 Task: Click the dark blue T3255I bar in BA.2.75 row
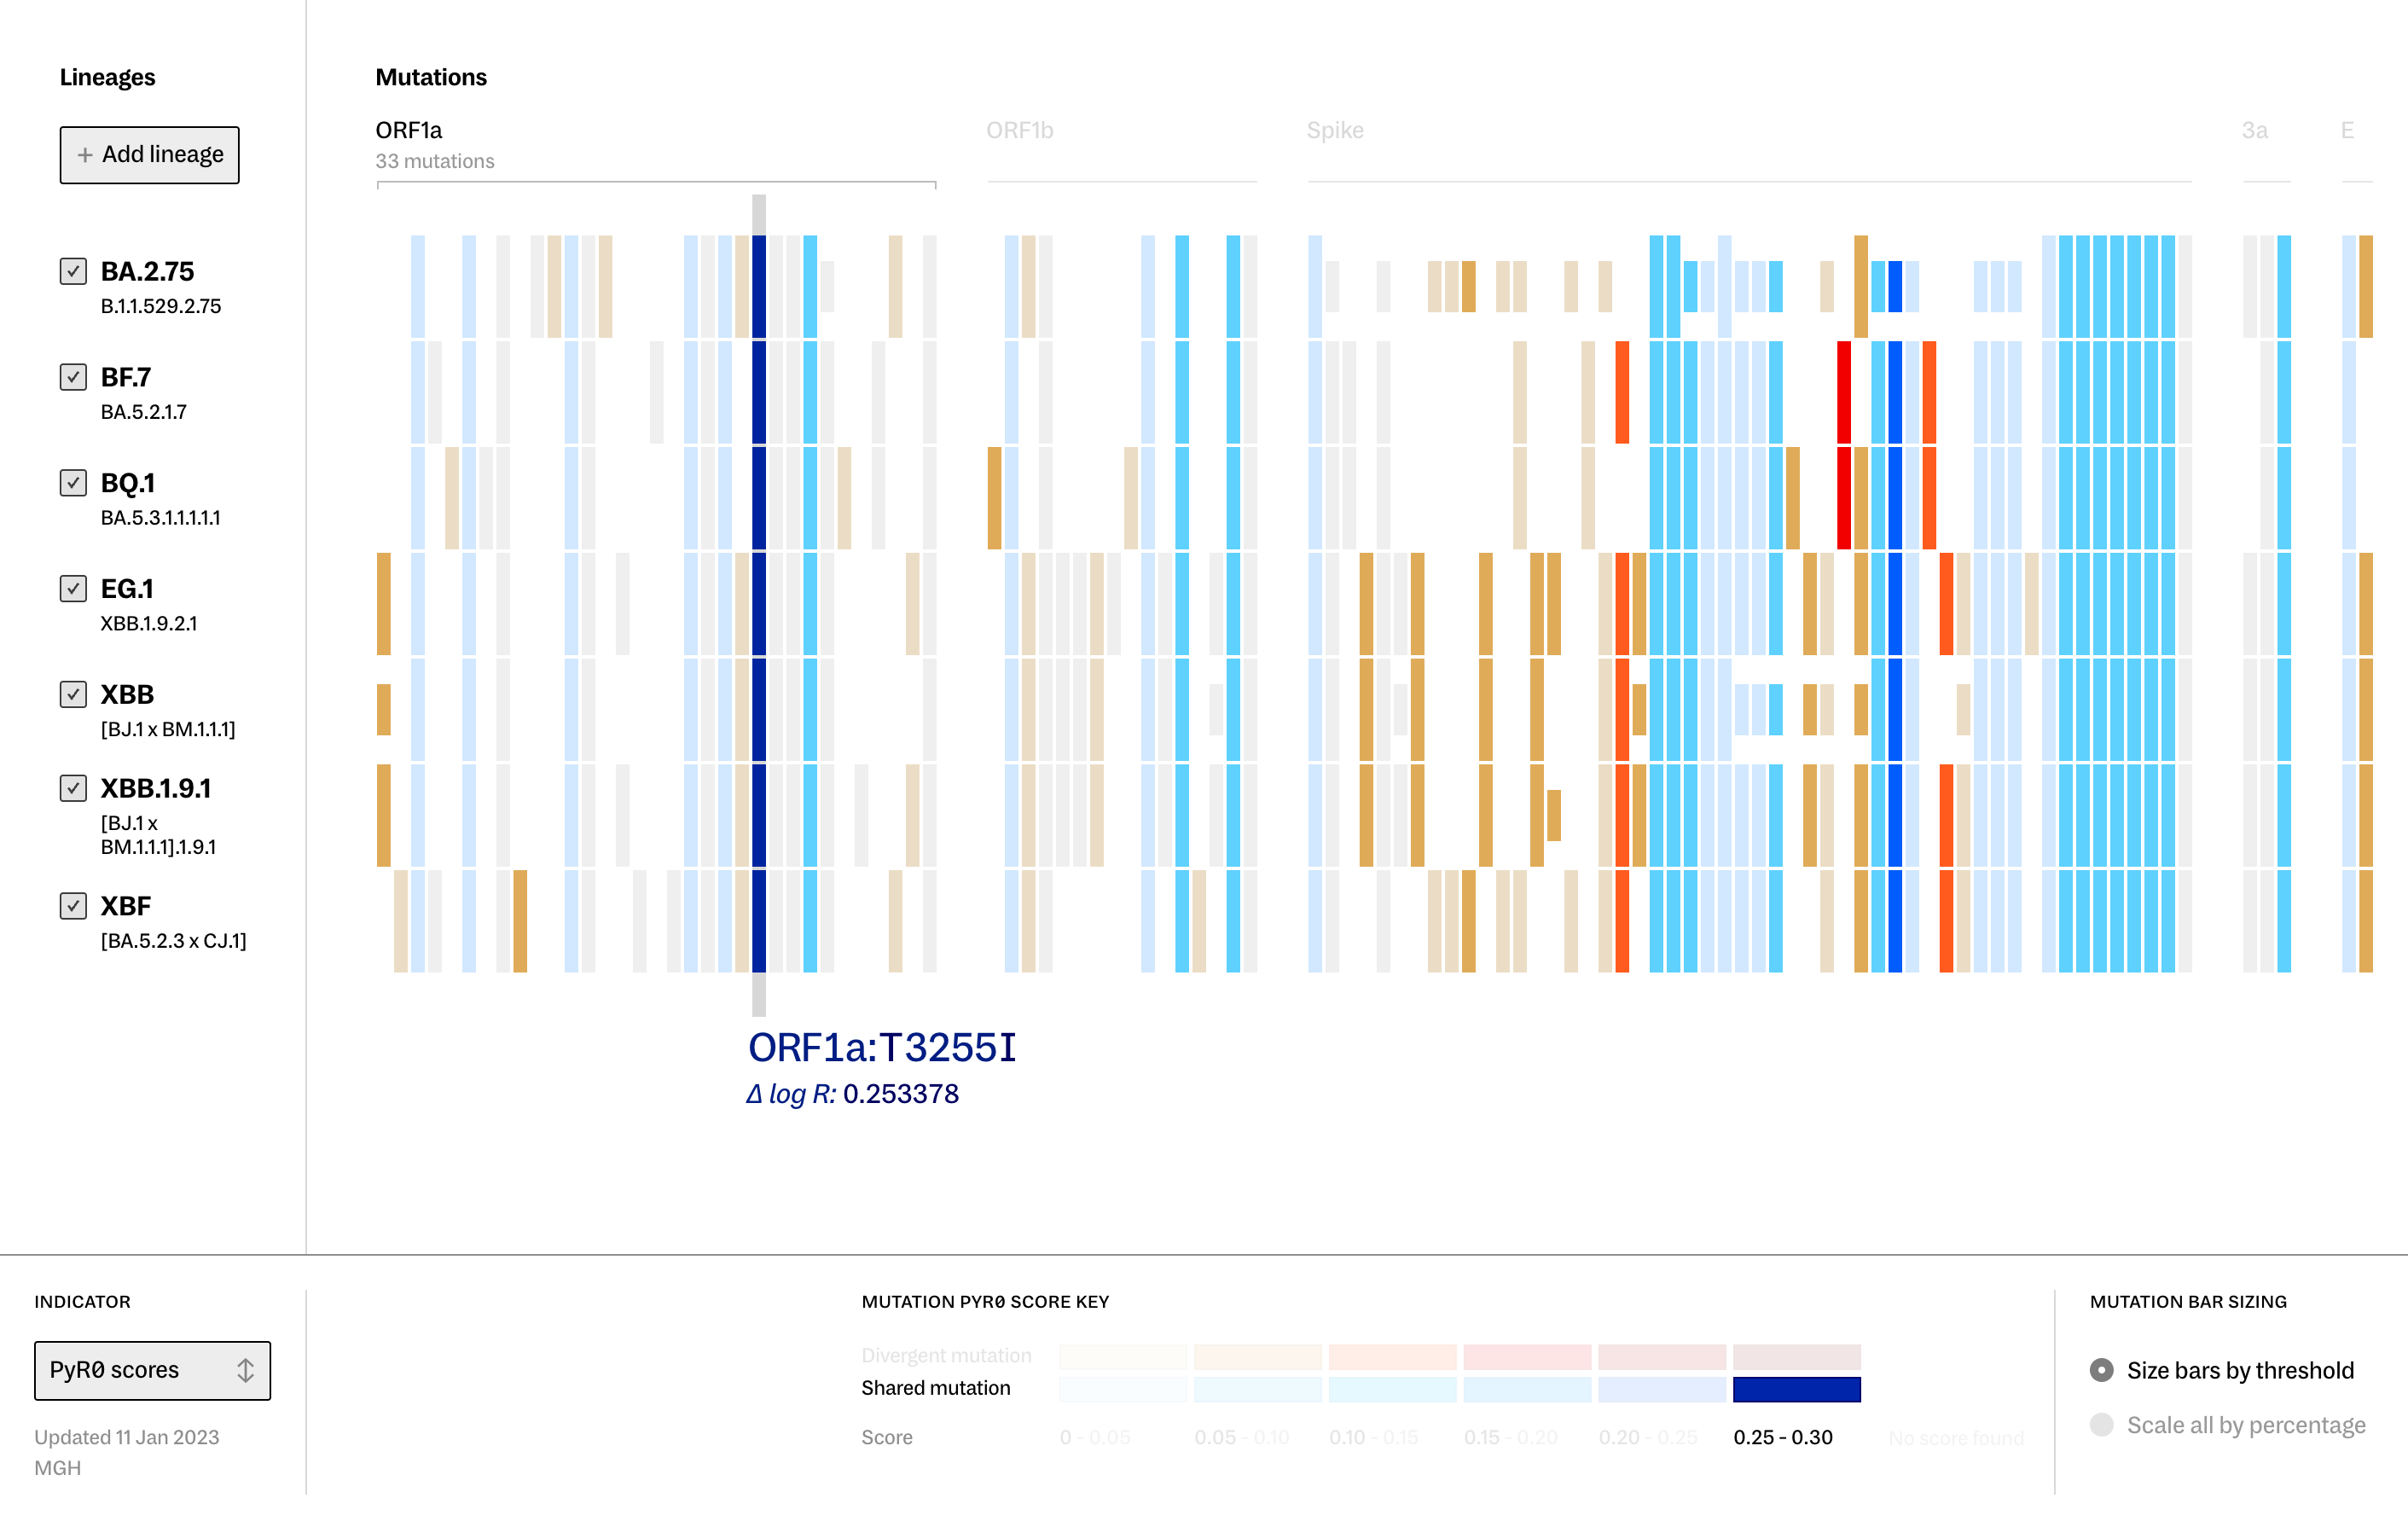759,287
